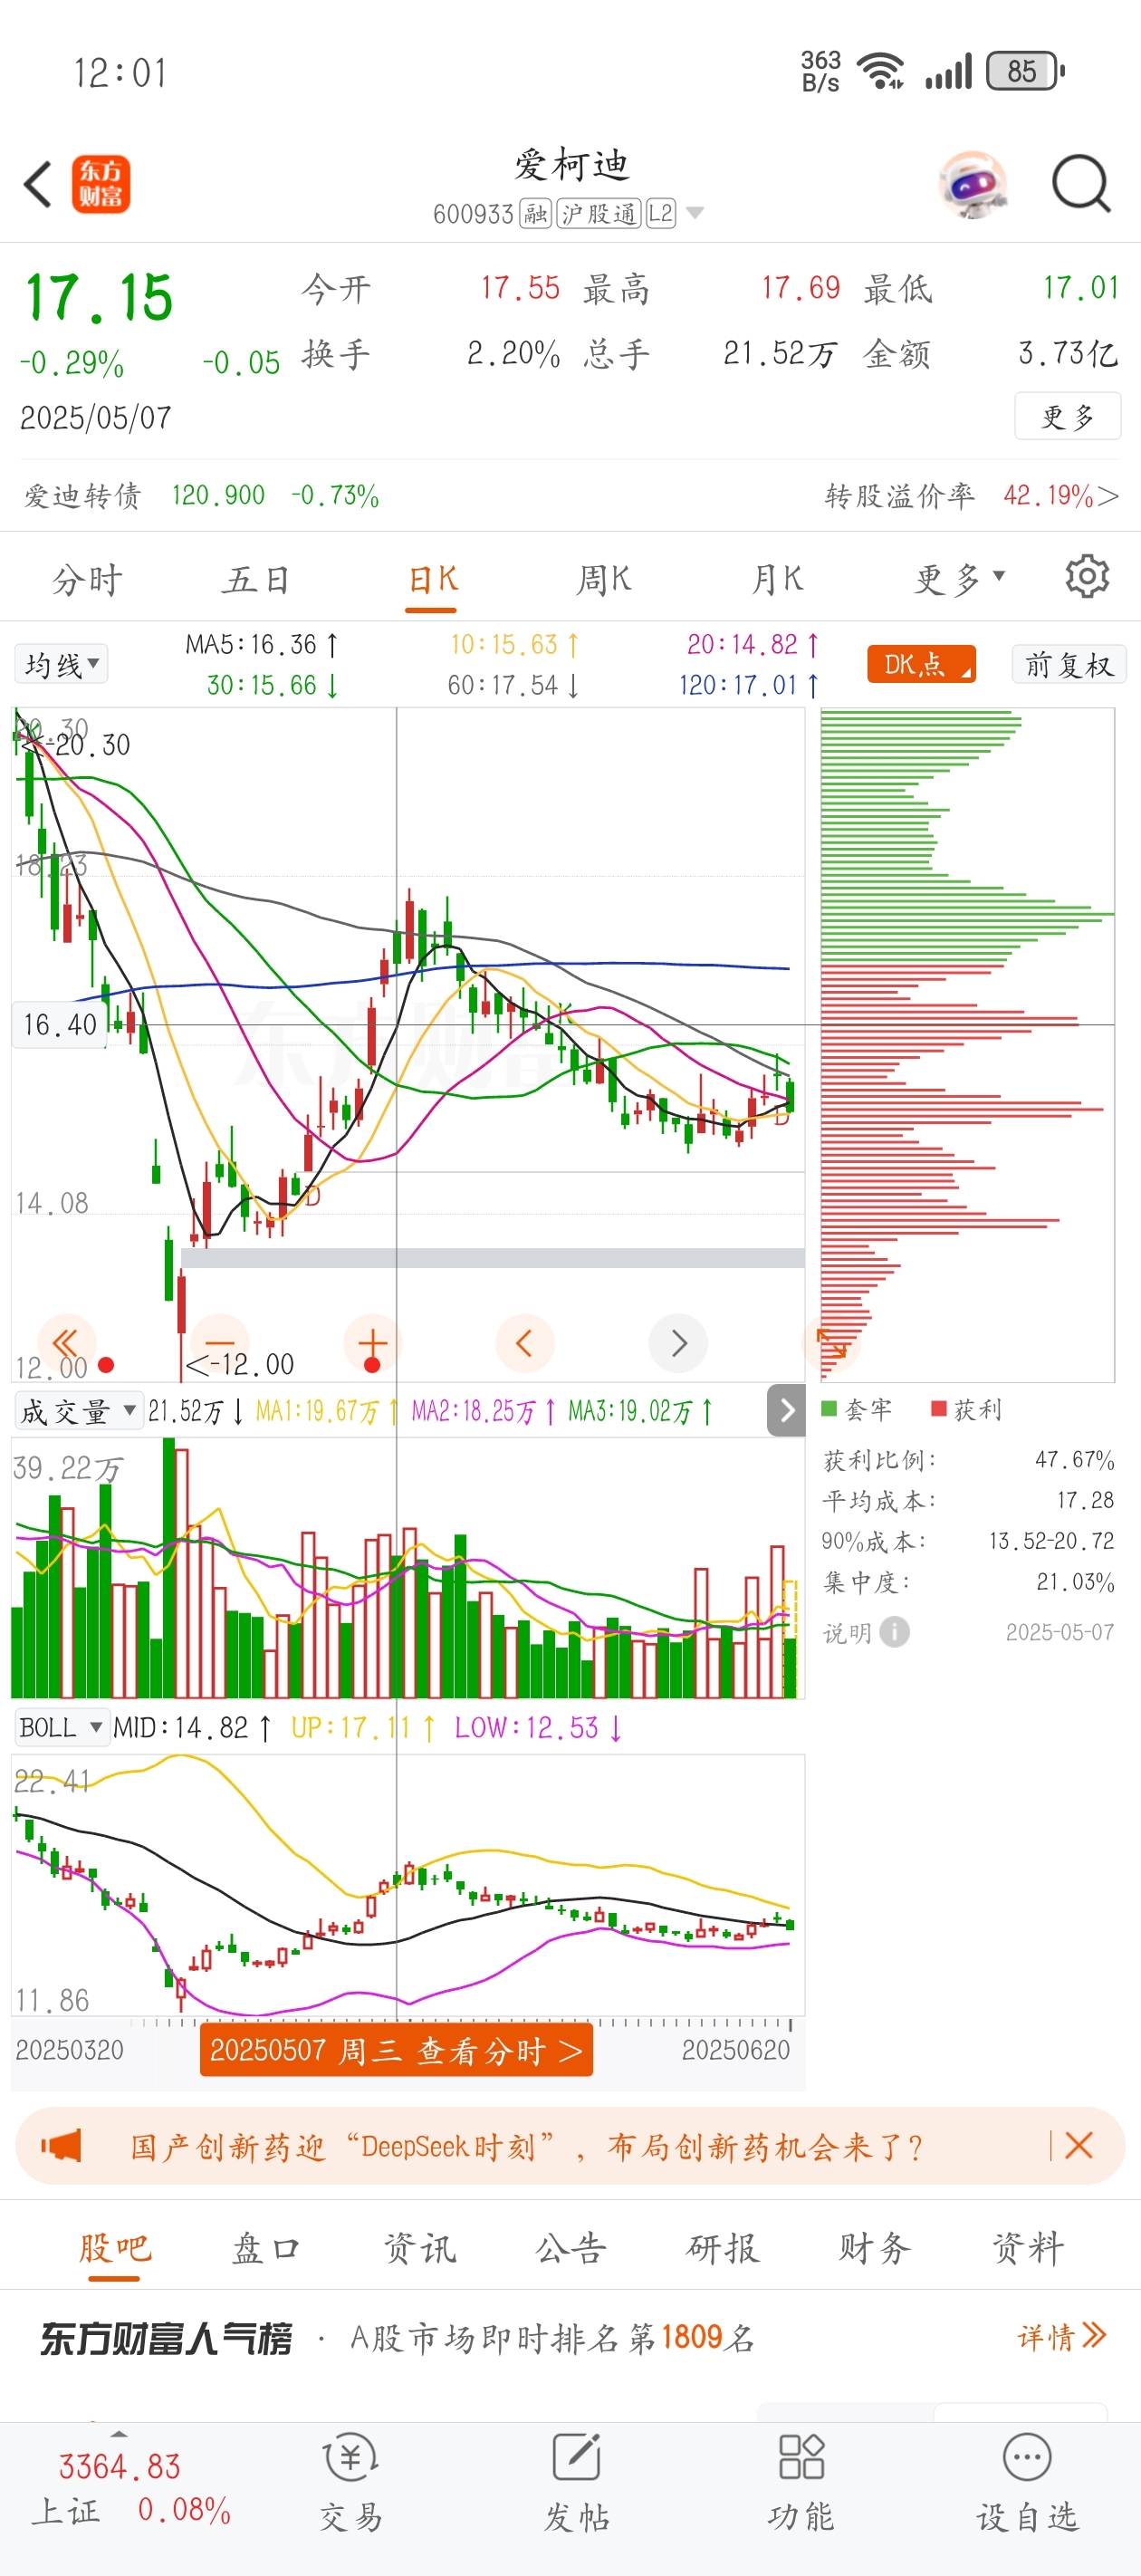This screenshot has width=1141, height=2576.
Task: Tap 融 margin tag
Action: click(x=536, y=213)
